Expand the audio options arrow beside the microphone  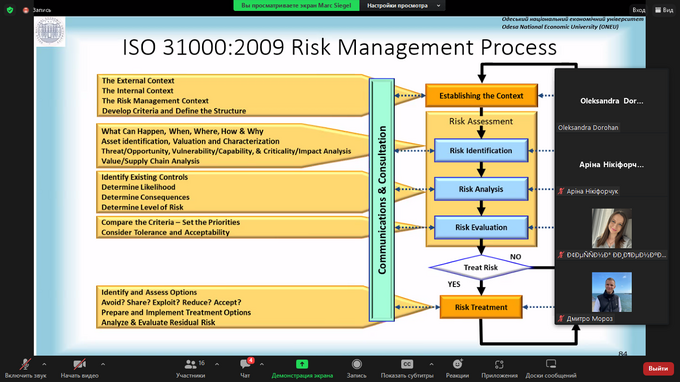(44, 364)
